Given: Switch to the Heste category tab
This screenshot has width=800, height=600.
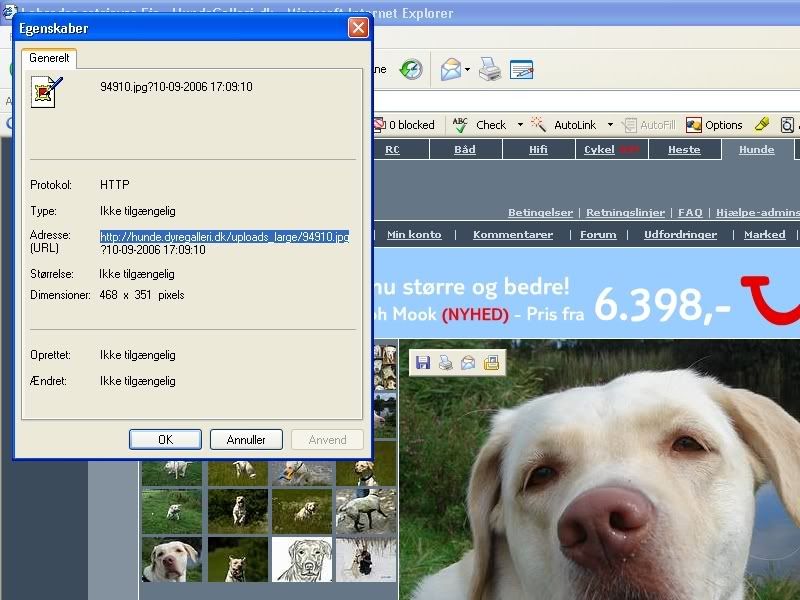Looking at the screenshot, I should pos(684,149).
